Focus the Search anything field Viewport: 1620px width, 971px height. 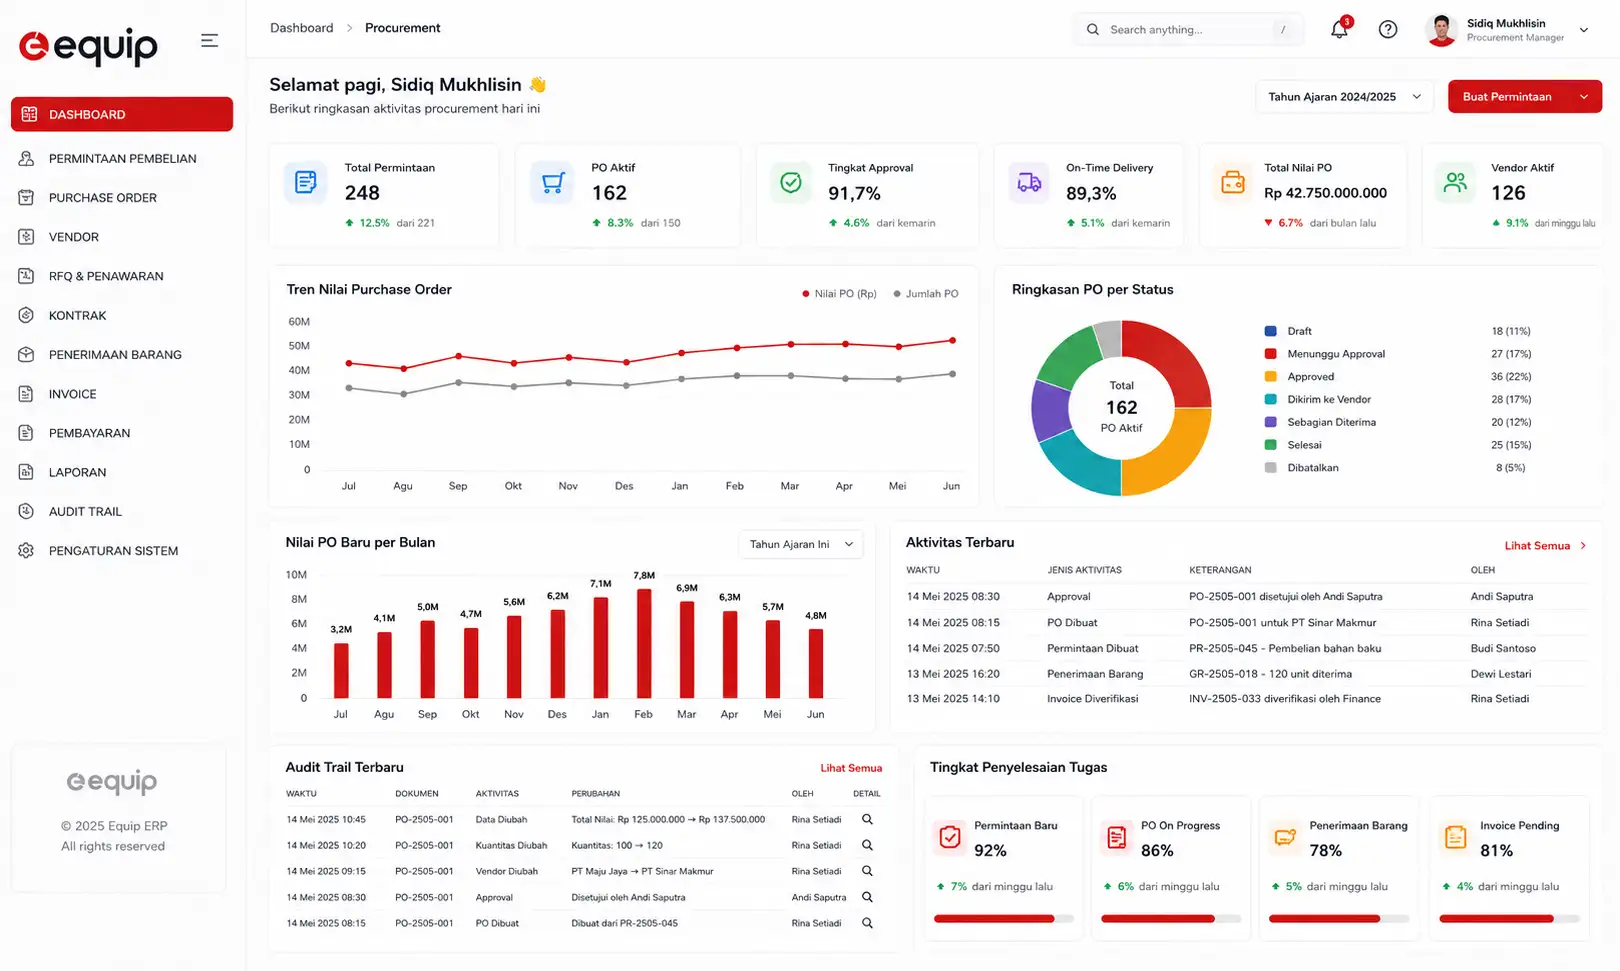[x=1189, y=30]
